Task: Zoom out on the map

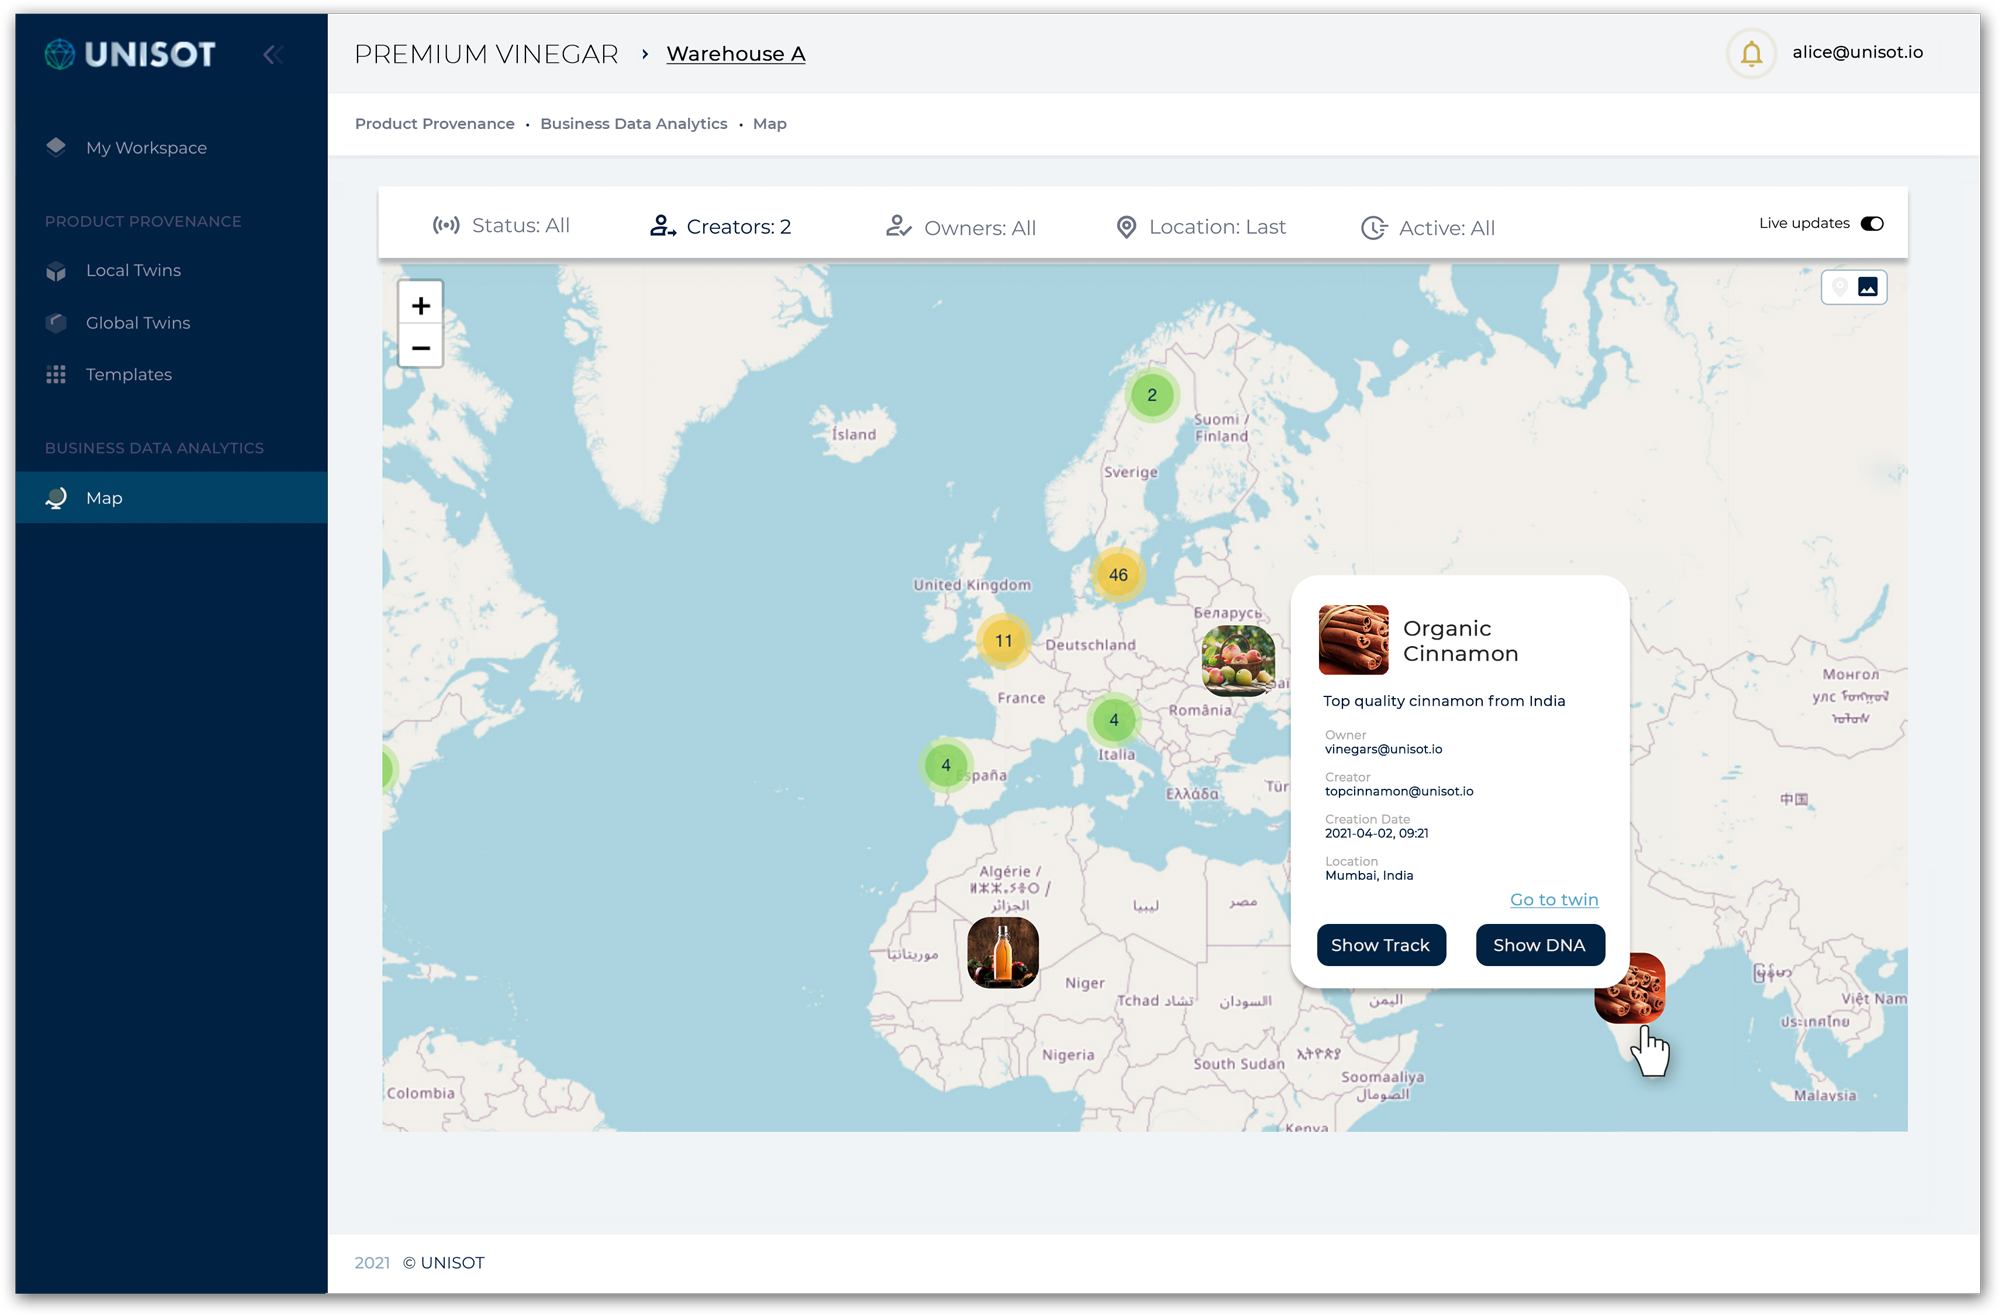Action: click(x=421, y=348)
